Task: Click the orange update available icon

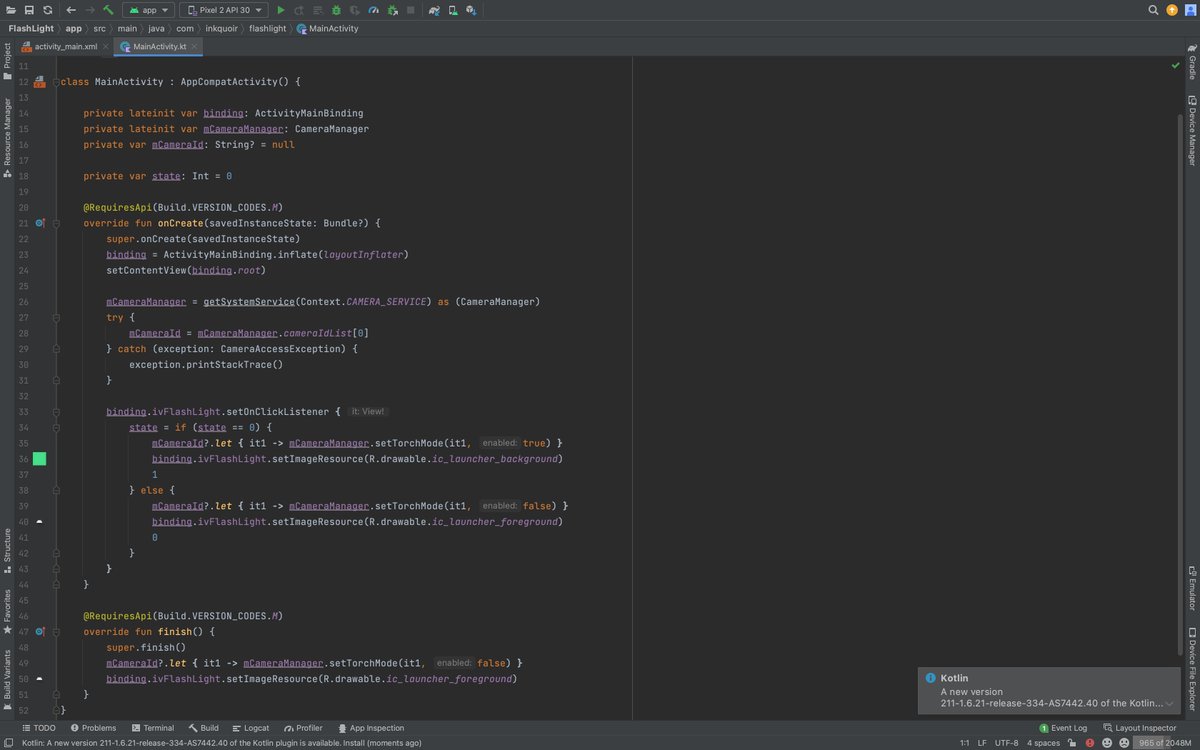Action: [1172, 10]
